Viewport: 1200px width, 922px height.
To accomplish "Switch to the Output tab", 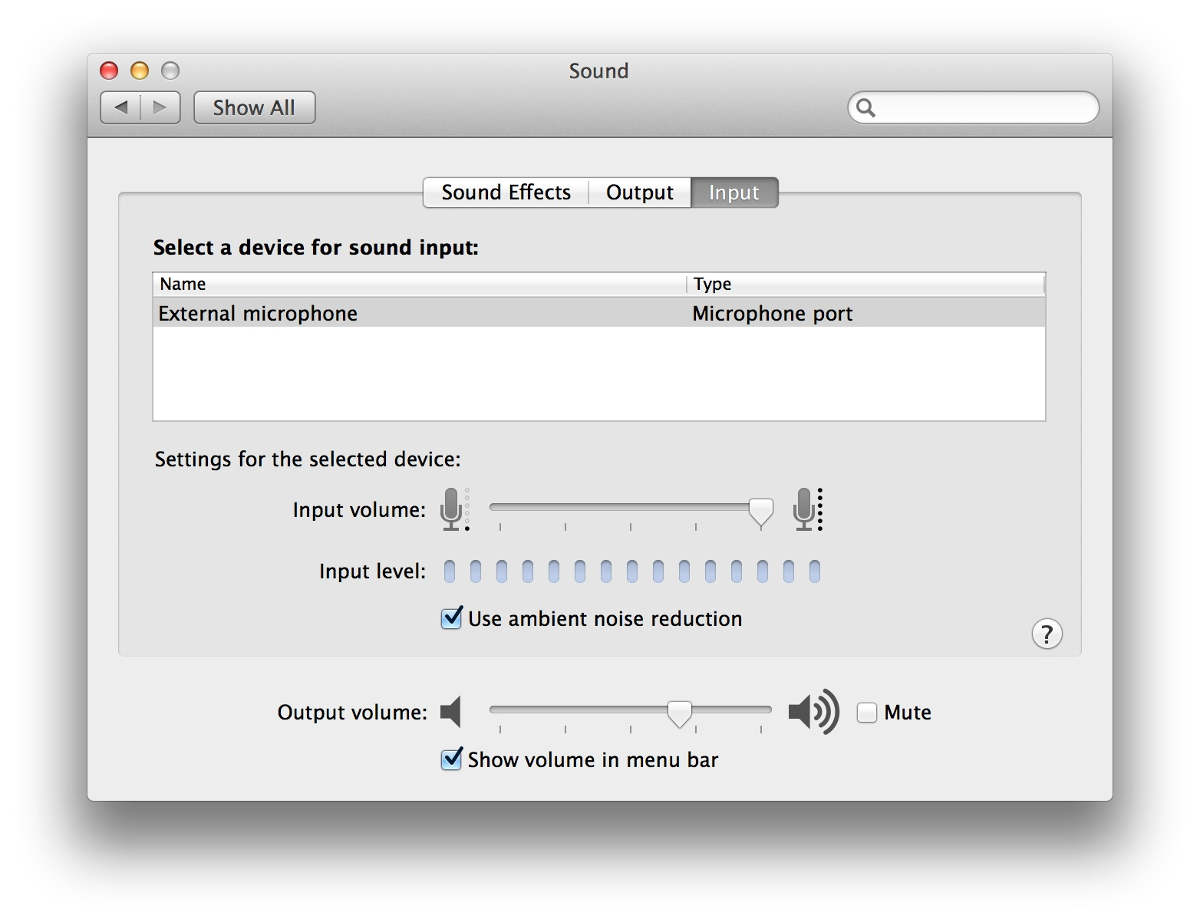I will (x=640, y=193).
